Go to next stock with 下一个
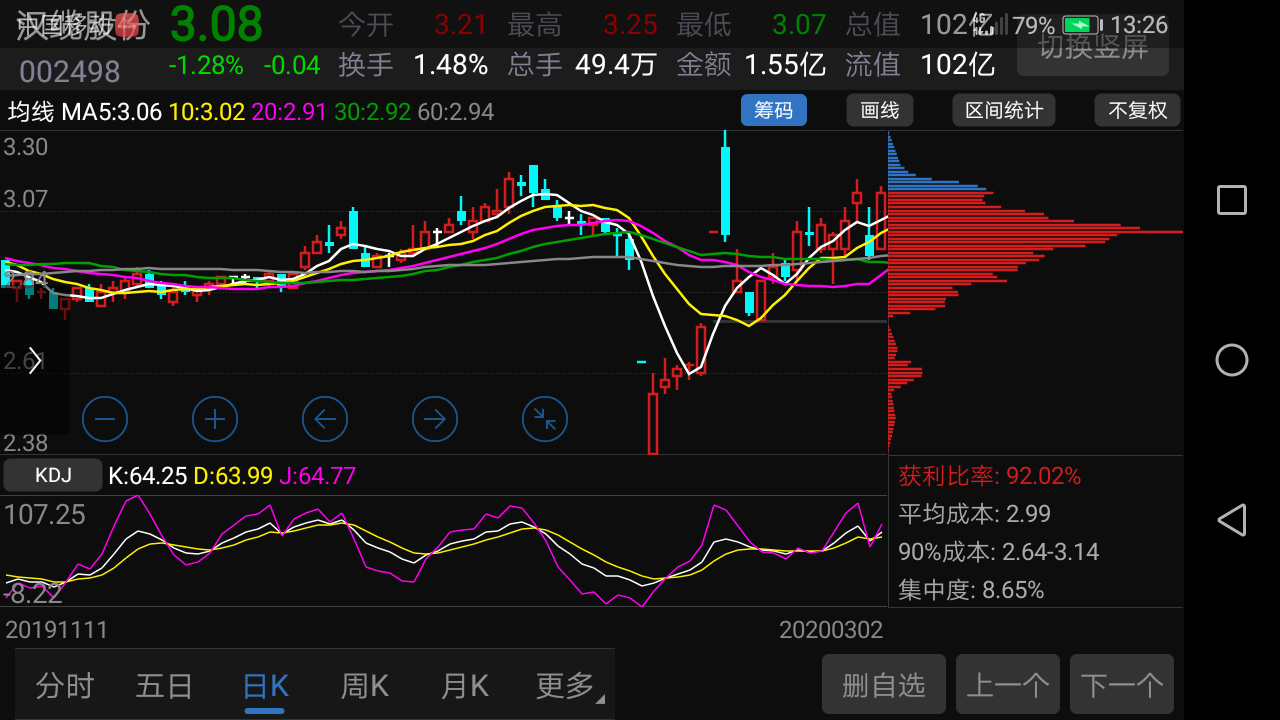1280x720 pixels. click(1122, 685)
